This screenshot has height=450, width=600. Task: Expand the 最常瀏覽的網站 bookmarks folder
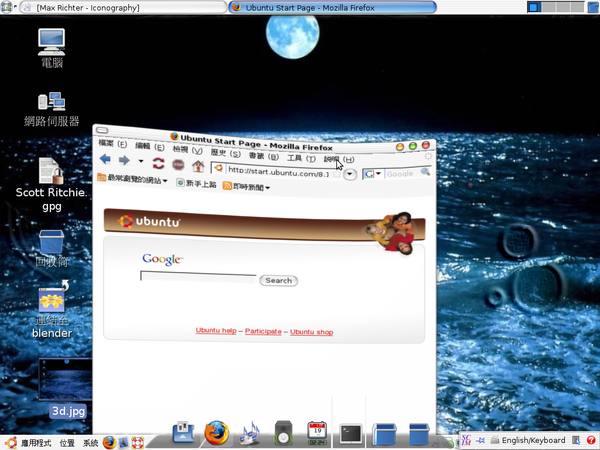(132, 179)
